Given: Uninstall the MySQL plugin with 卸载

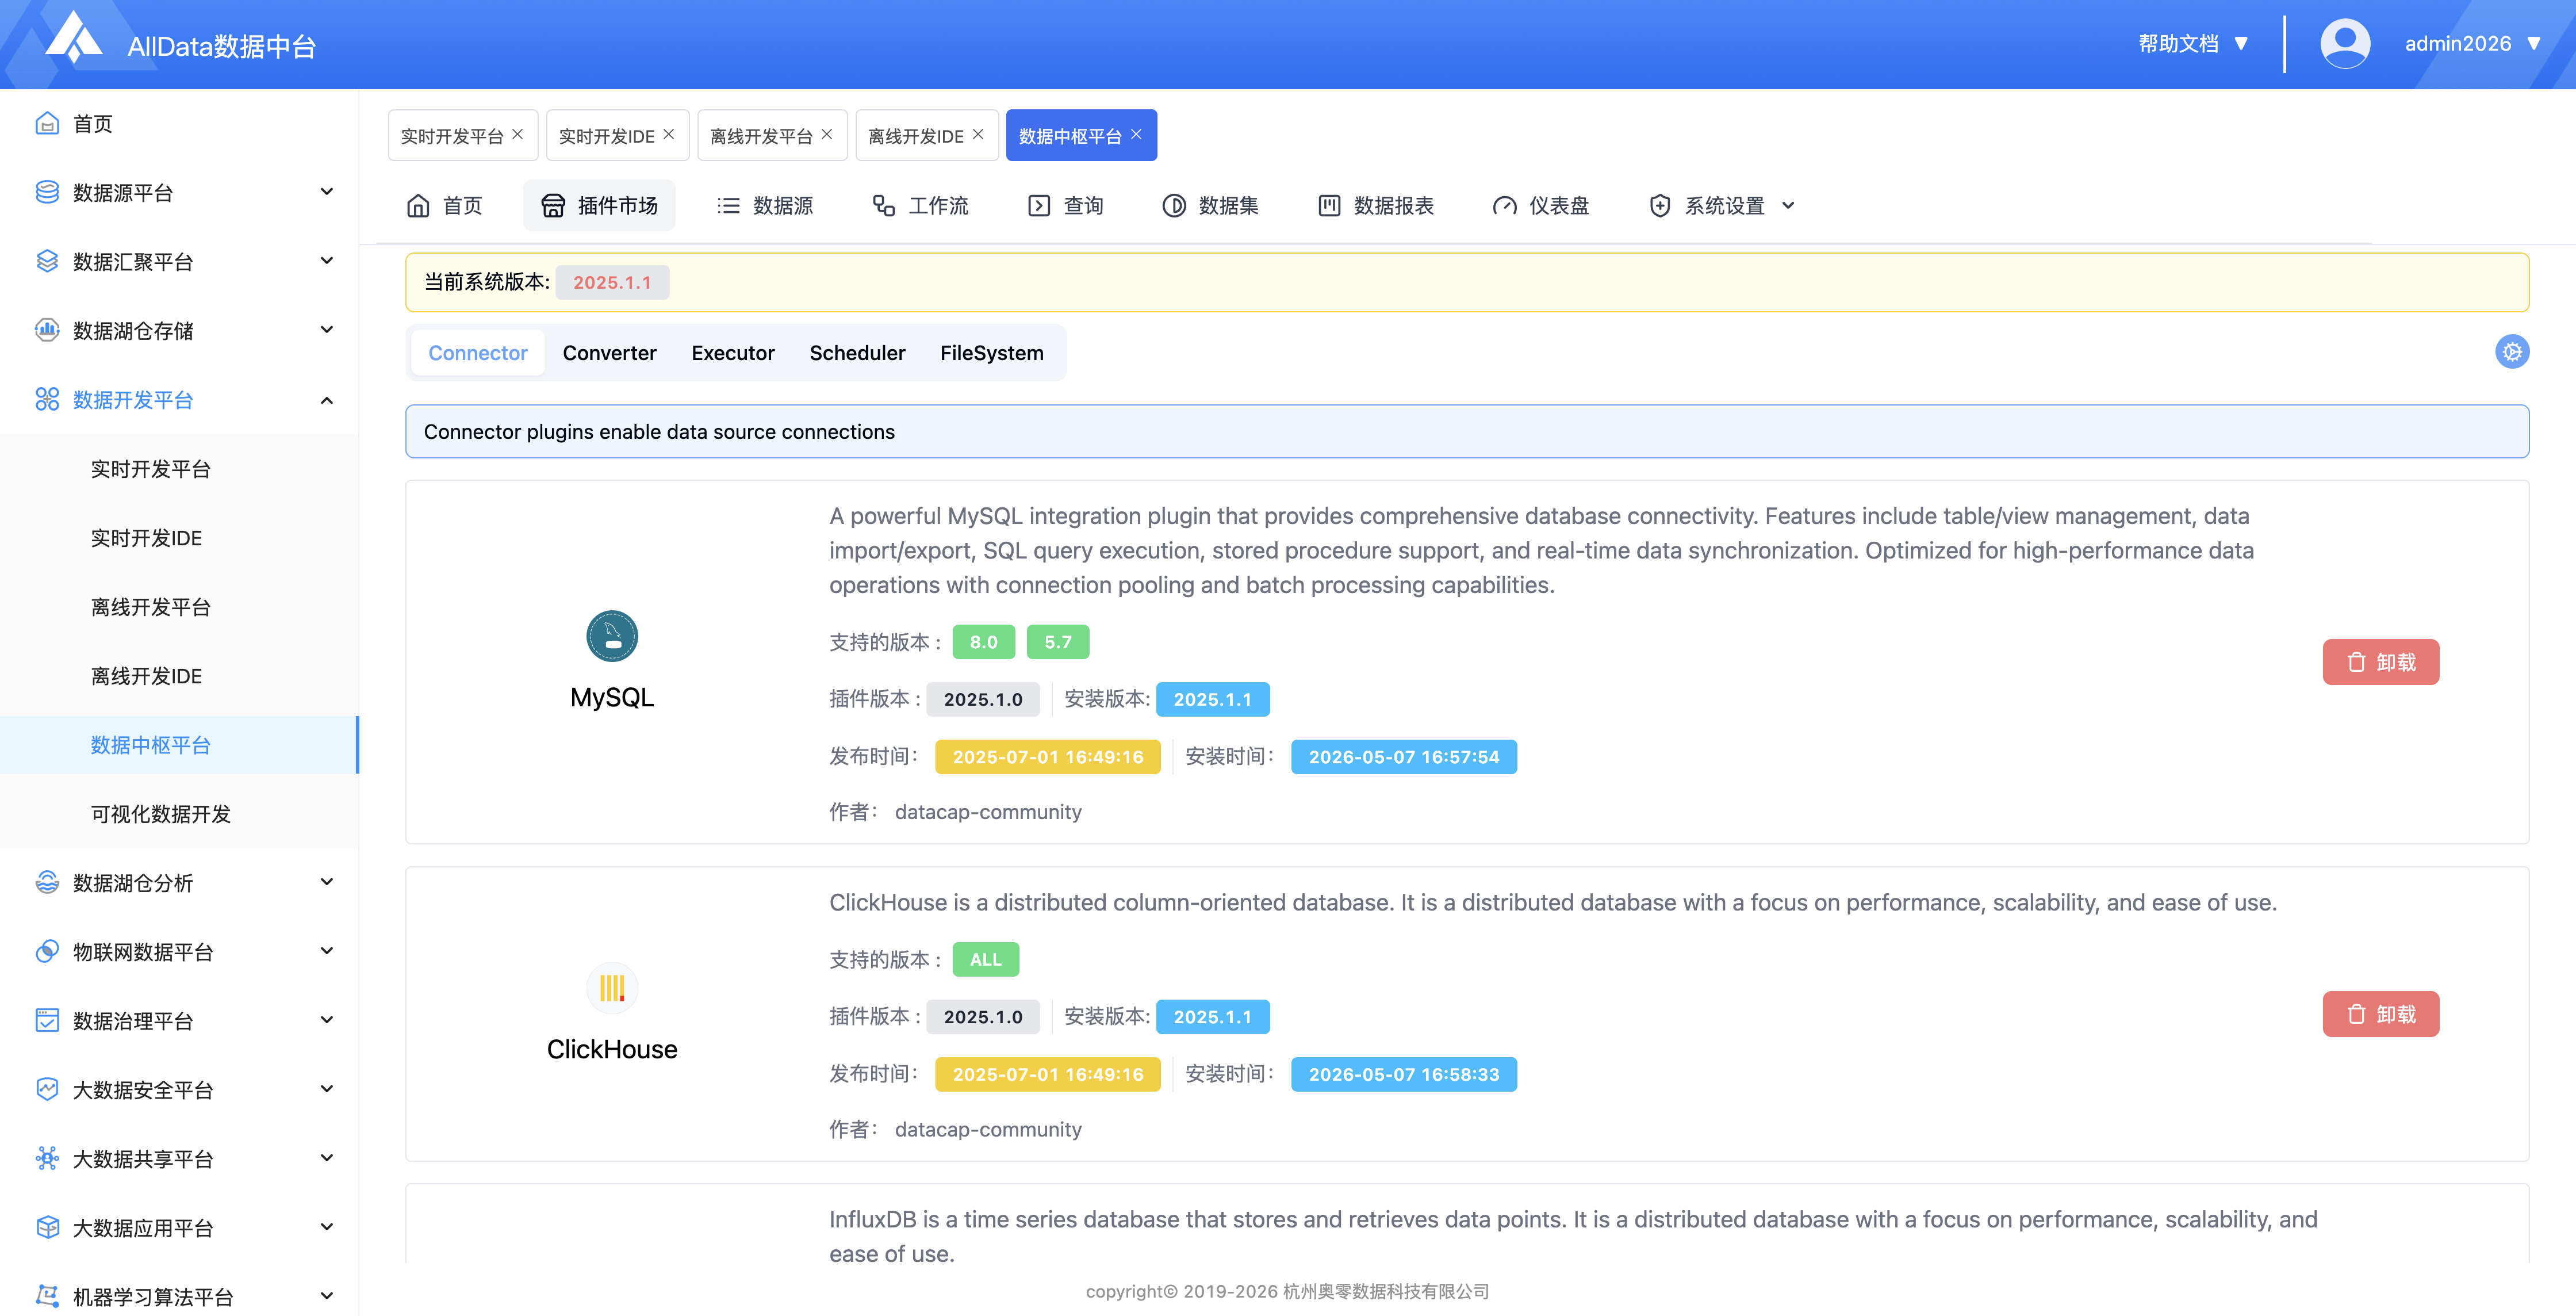Looking at the screenshot, I should 2380,662.
